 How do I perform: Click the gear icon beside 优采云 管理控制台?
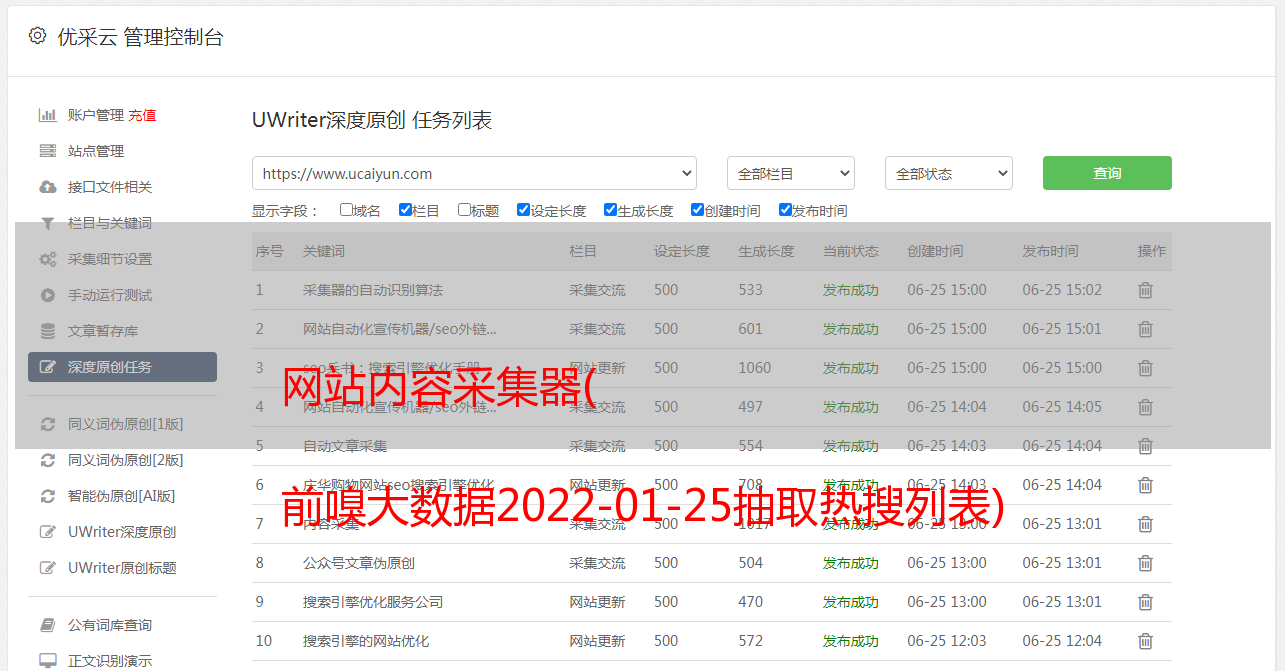(x=37, y=36)
